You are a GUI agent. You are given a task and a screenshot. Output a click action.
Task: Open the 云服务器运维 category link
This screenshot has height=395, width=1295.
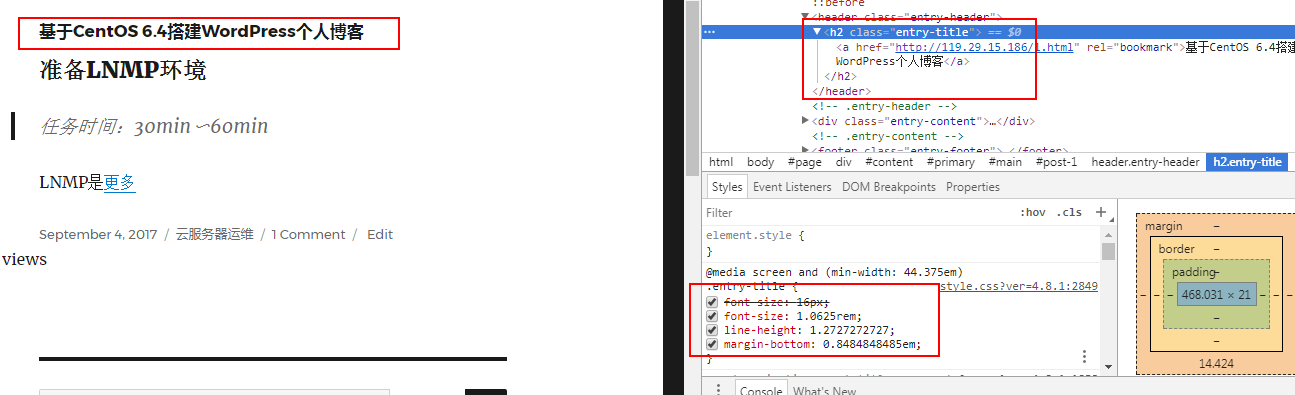click(215, 234)
